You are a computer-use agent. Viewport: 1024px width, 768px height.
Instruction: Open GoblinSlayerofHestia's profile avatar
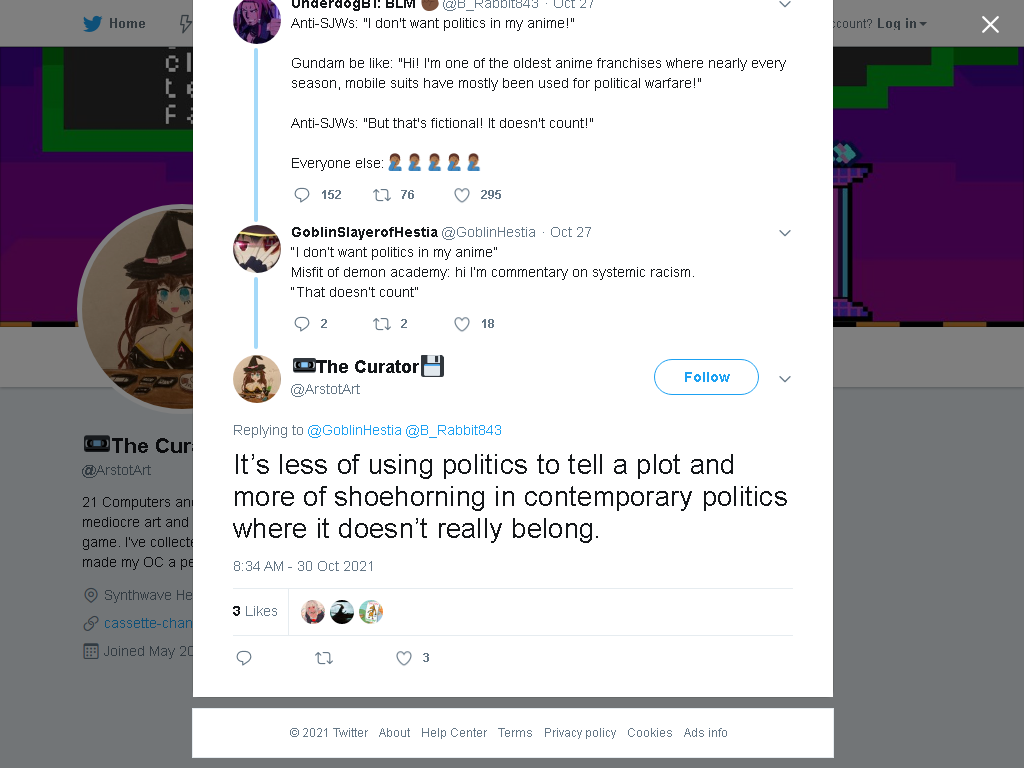point(257,249)
